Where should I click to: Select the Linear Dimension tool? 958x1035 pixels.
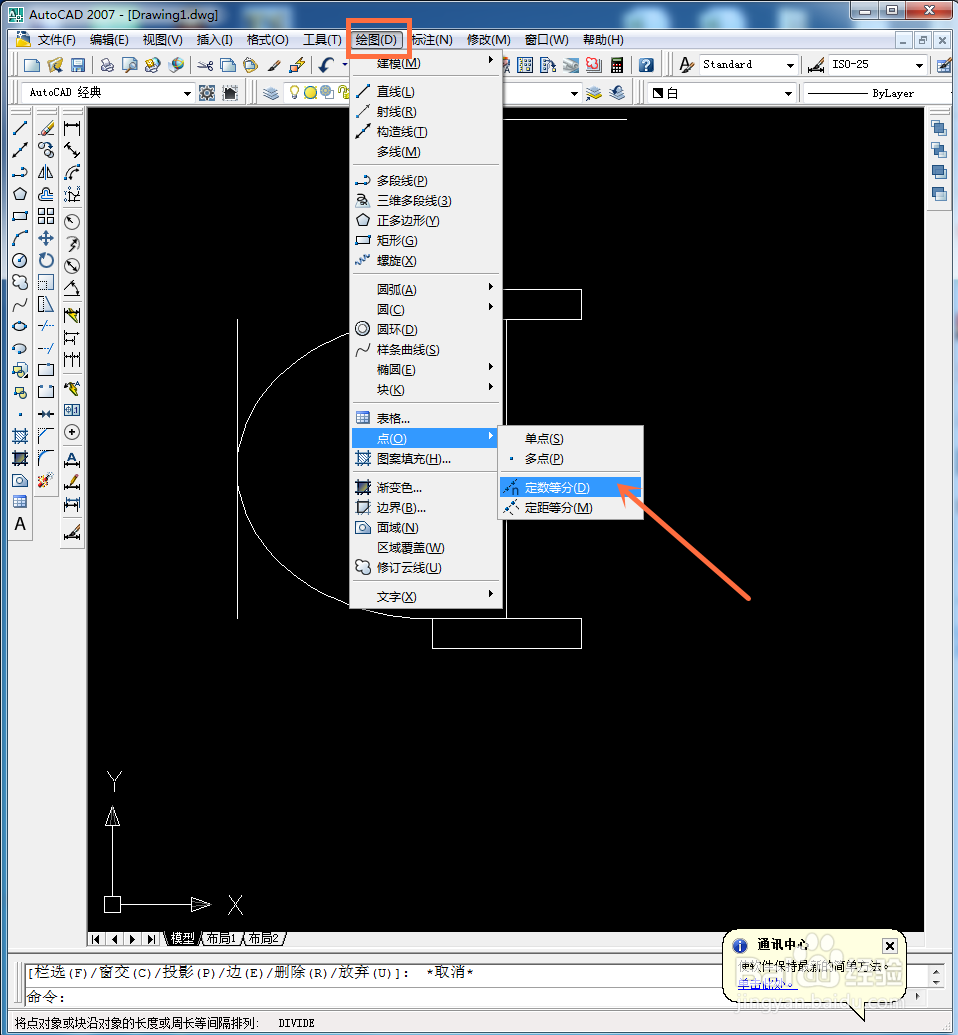click(72, 128)
